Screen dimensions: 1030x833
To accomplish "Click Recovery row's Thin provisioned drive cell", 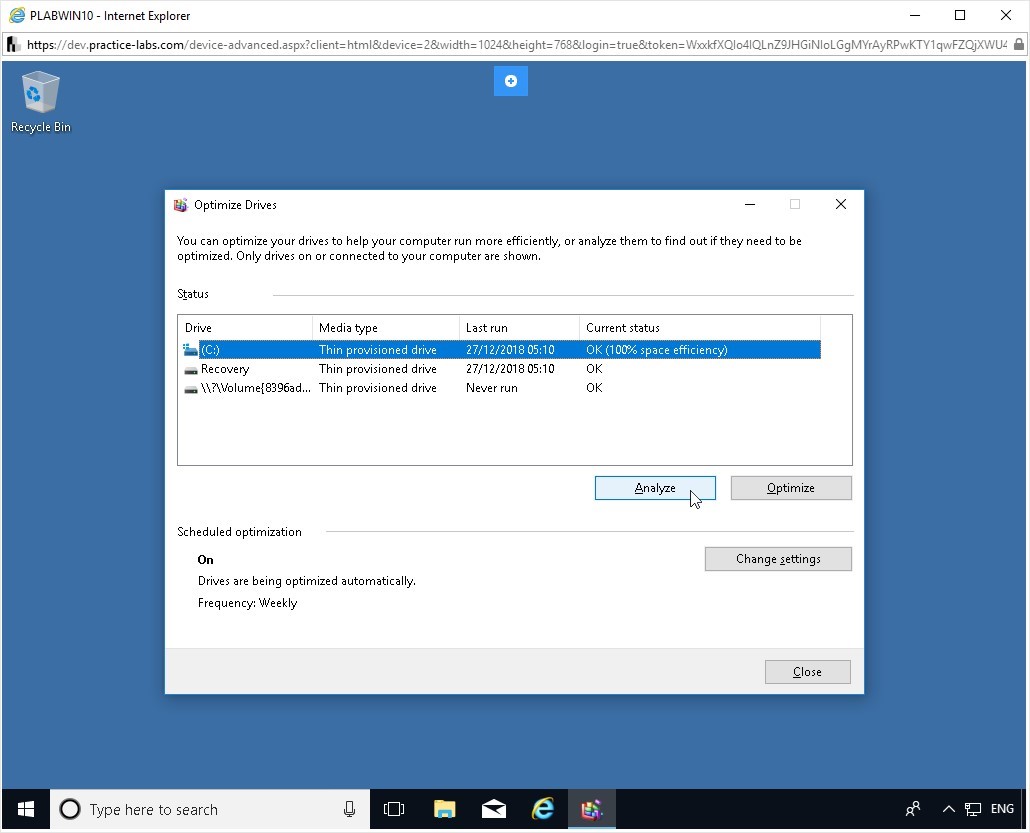I will (378, 369).
